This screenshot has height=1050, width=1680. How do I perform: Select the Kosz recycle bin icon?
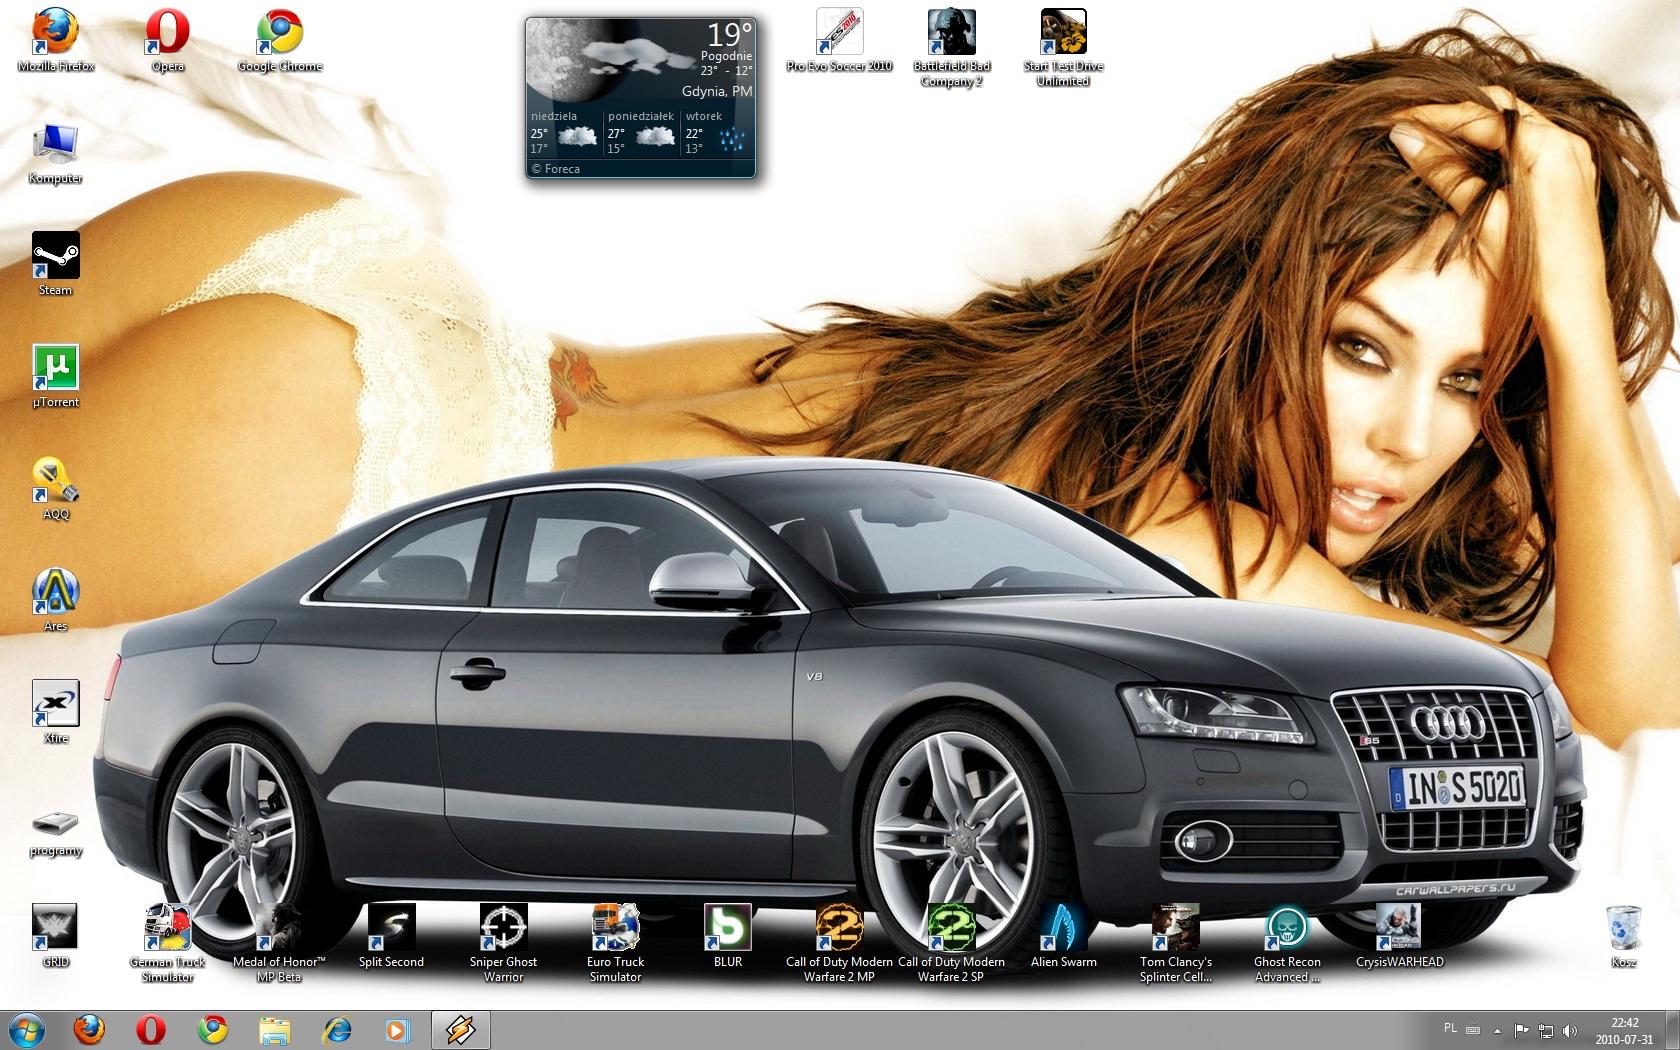point(1623,937)
